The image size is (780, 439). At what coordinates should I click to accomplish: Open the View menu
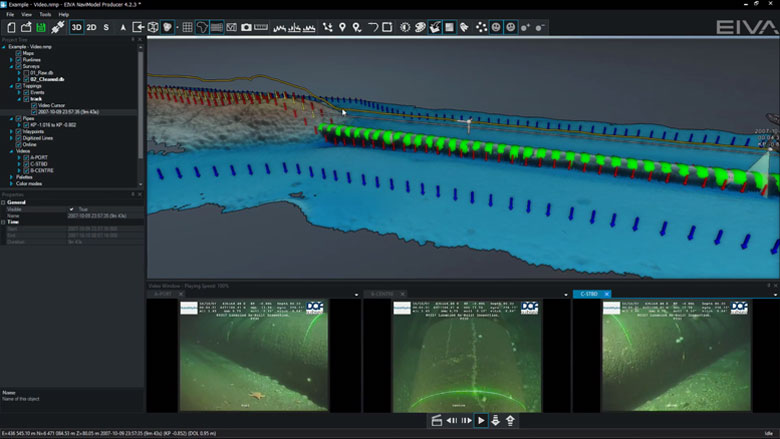tap(27, 15)
